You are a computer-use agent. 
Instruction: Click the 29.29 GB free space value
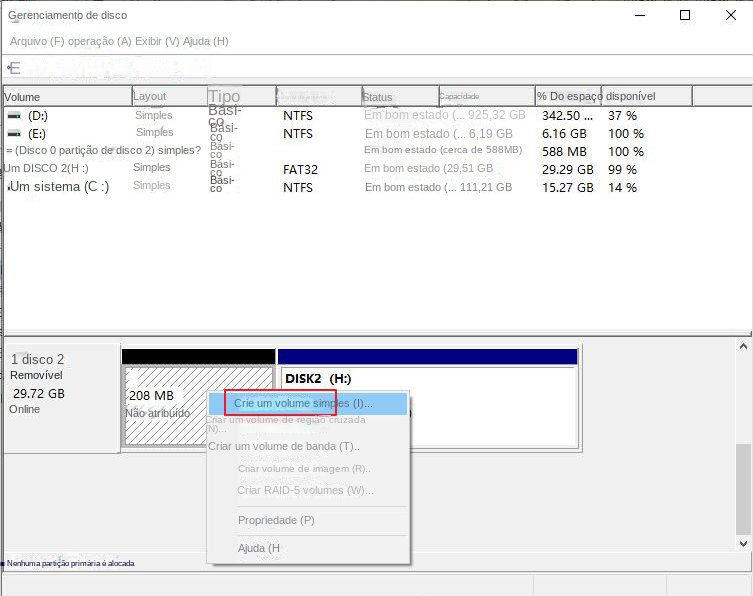568,170
